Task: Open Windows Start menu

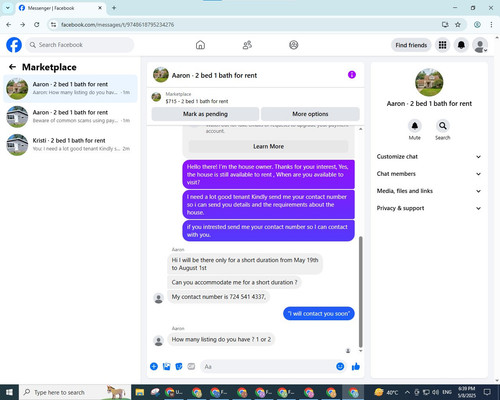Action: 9,392
